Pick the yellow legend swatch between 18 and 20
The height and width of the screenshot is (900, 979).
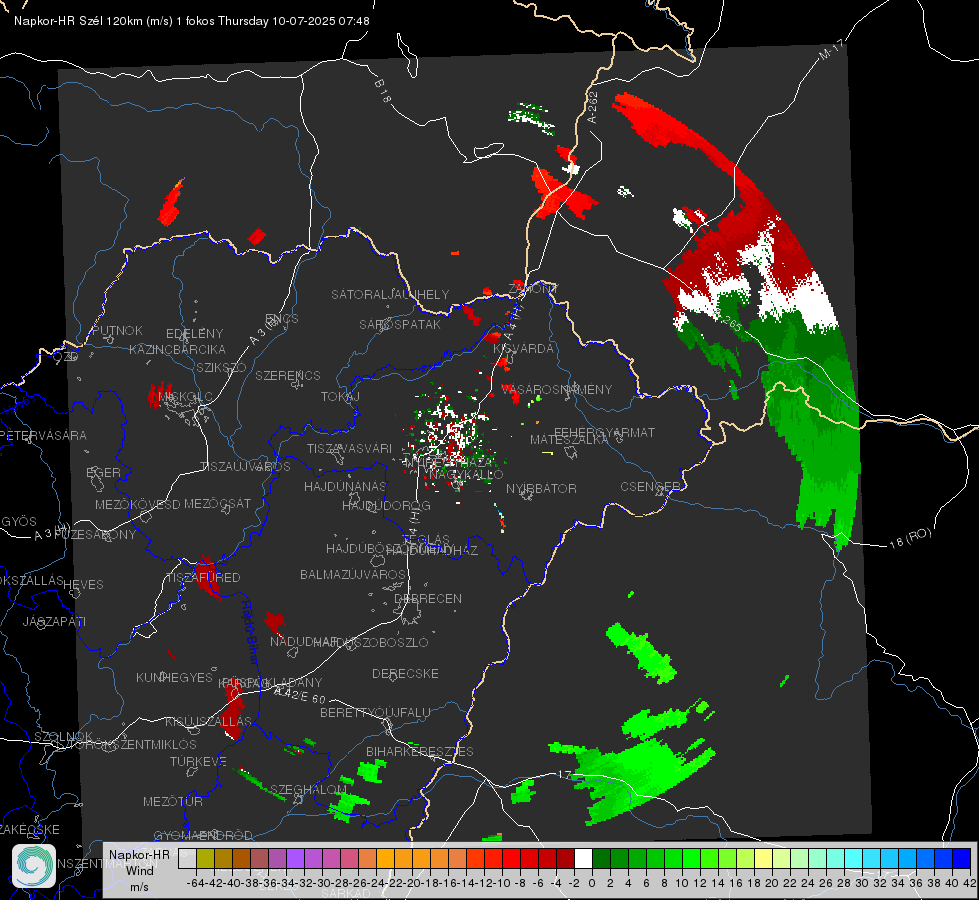pyautogui.click(x=764, y=858)
